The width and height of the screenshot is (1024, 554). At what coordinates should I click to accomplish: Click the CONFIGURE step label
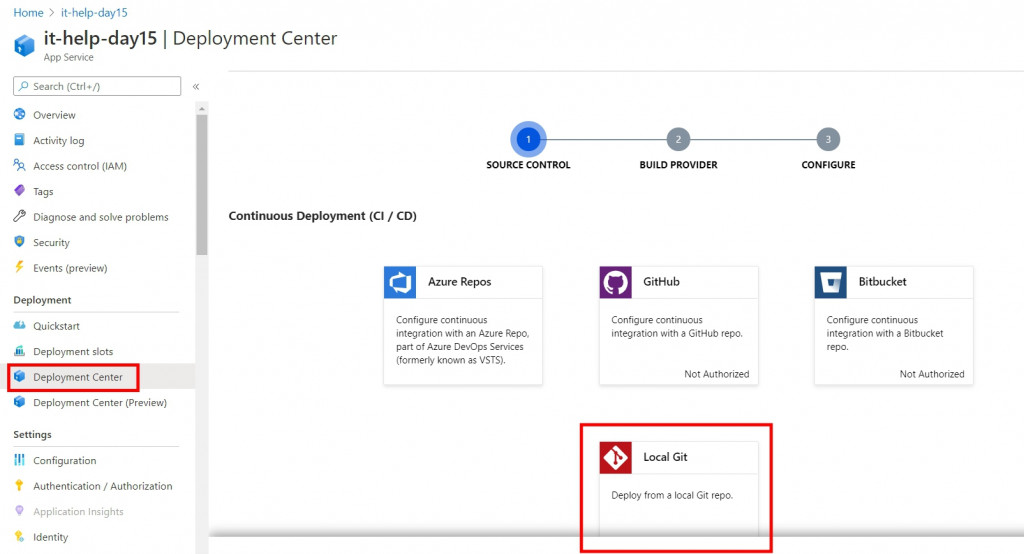pyautogui.click(x=828, y=165)
